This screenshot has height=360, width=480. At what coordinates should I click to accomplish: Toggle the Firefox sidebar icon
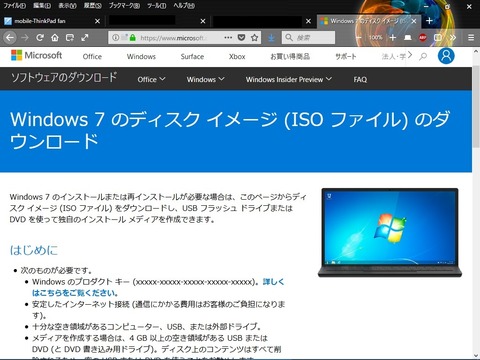click(x=438, y=38)
